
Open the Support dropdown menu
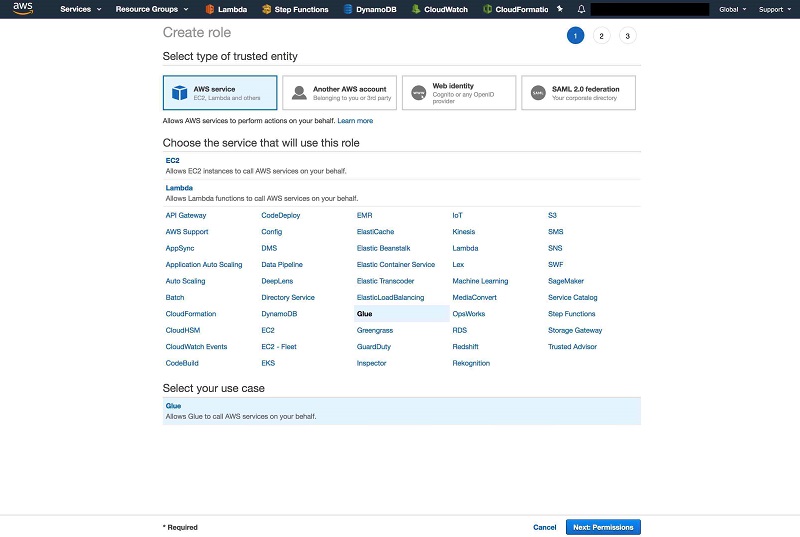tap(774, 9)
